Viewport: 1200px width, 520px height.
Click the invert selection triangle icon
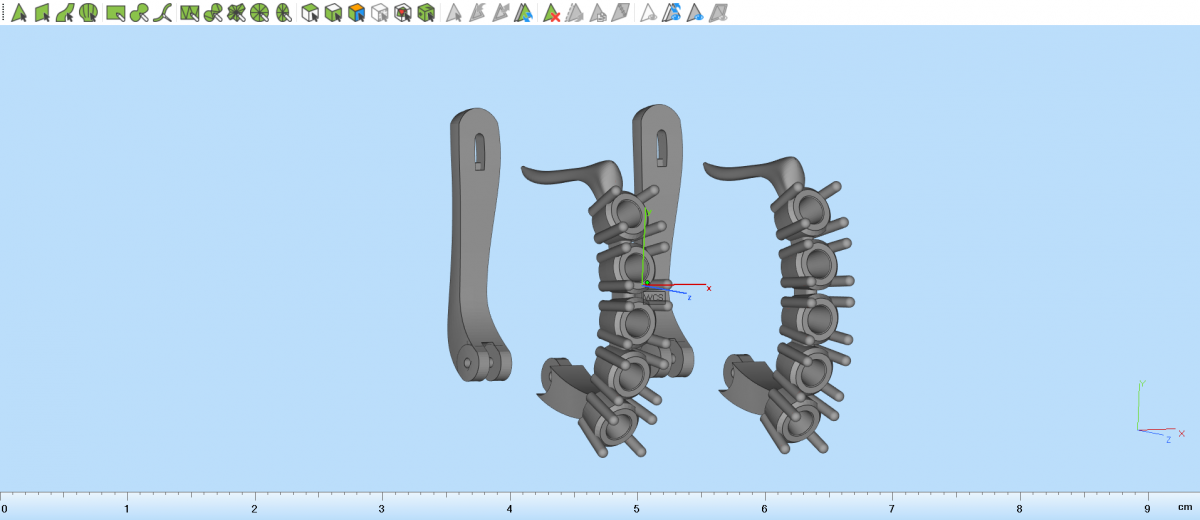[524, 13]
